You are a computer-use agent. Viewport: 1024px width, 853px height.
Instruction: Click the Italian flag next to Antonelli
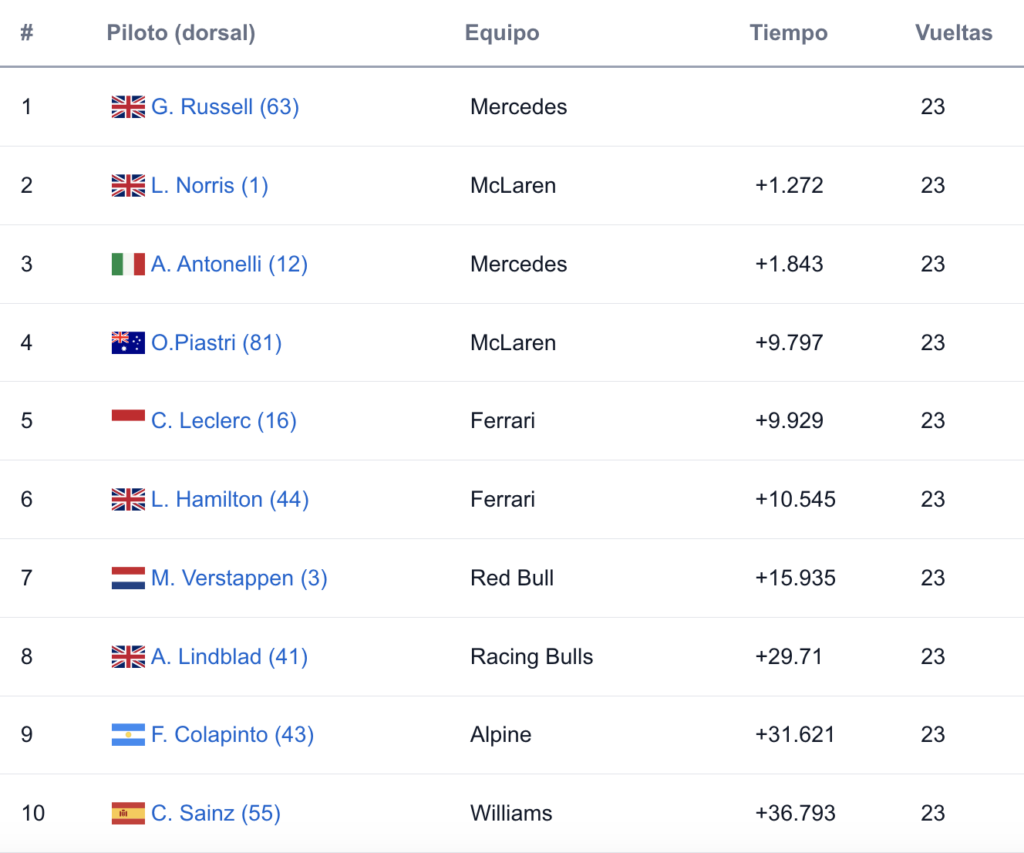tap(128, 264)
